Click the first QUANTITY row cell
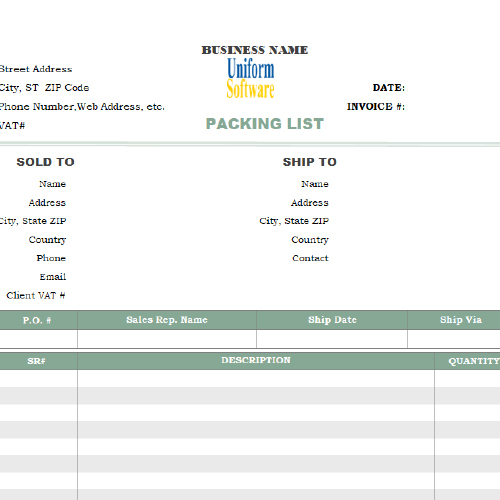The image size is (500, 500). (467, 378)
